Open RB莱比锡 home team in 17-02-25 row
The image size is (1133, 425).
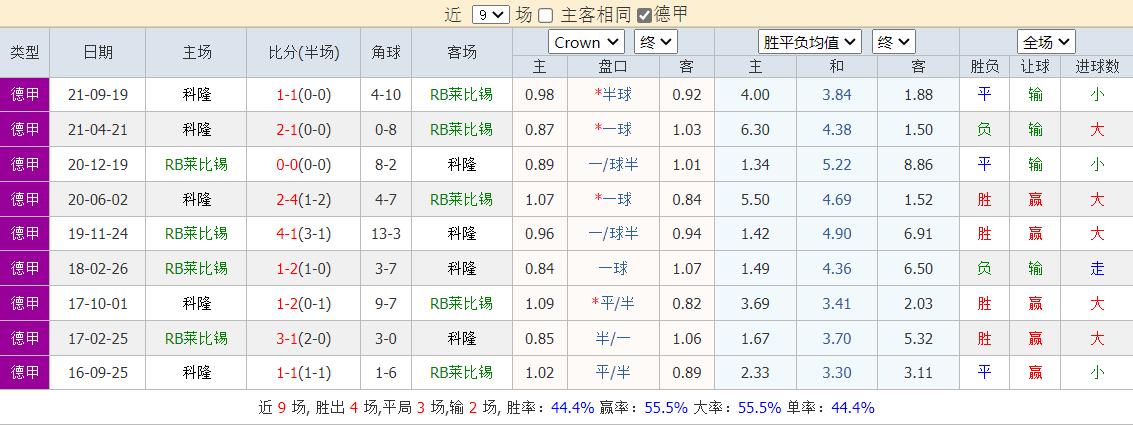tap(197, 338)
